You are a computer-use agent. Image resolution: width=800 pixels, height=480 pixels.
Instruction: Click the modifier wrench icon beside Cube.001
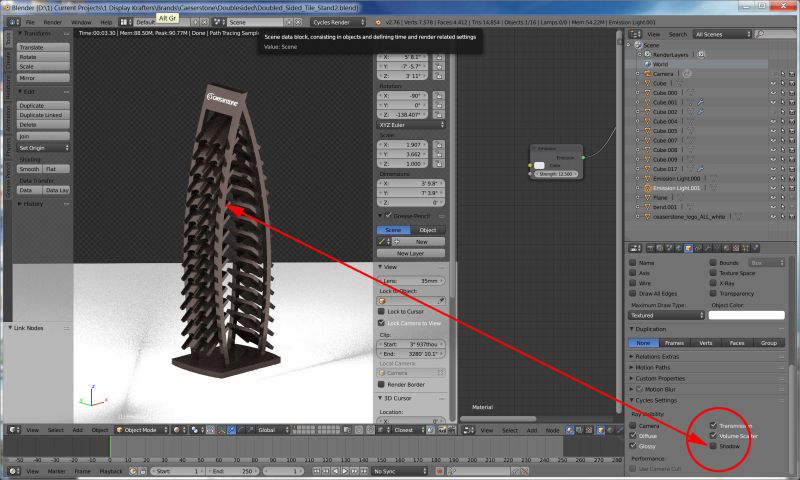point(701,102)
